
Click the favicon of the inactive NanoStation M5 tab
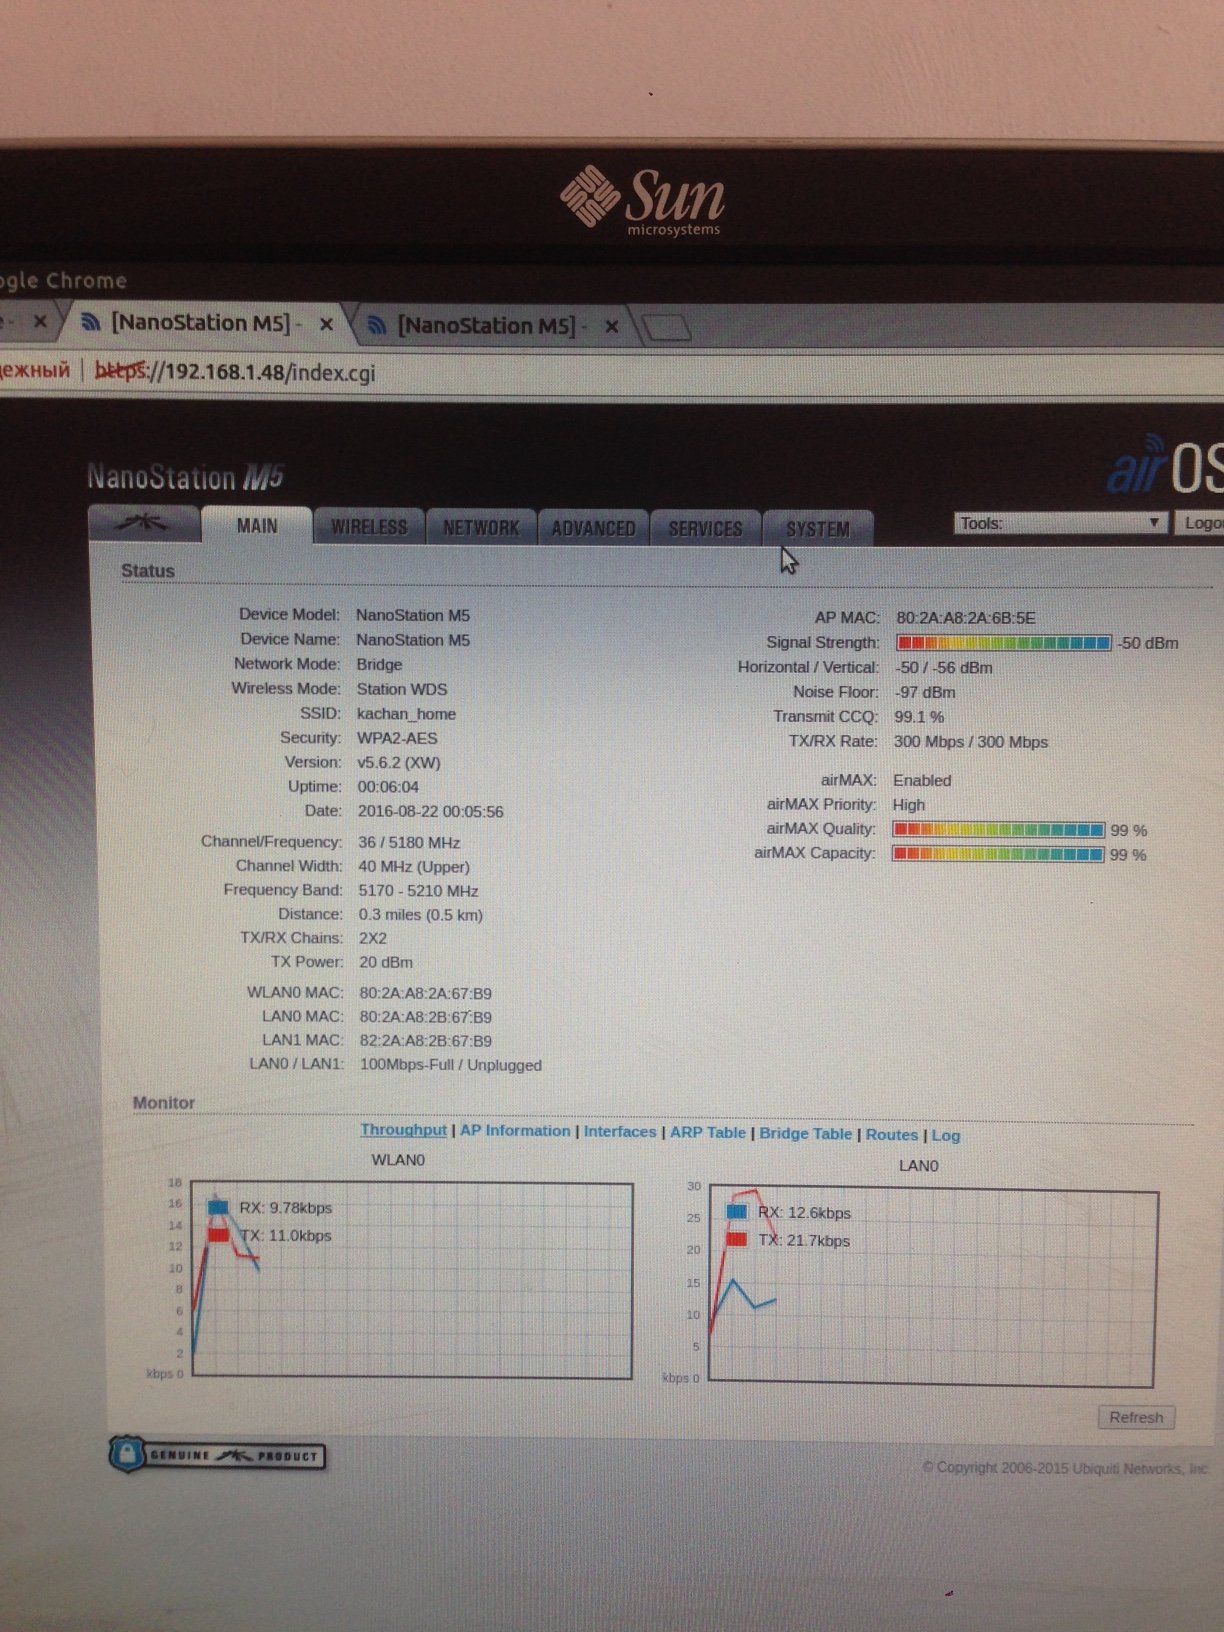point(377,325)
